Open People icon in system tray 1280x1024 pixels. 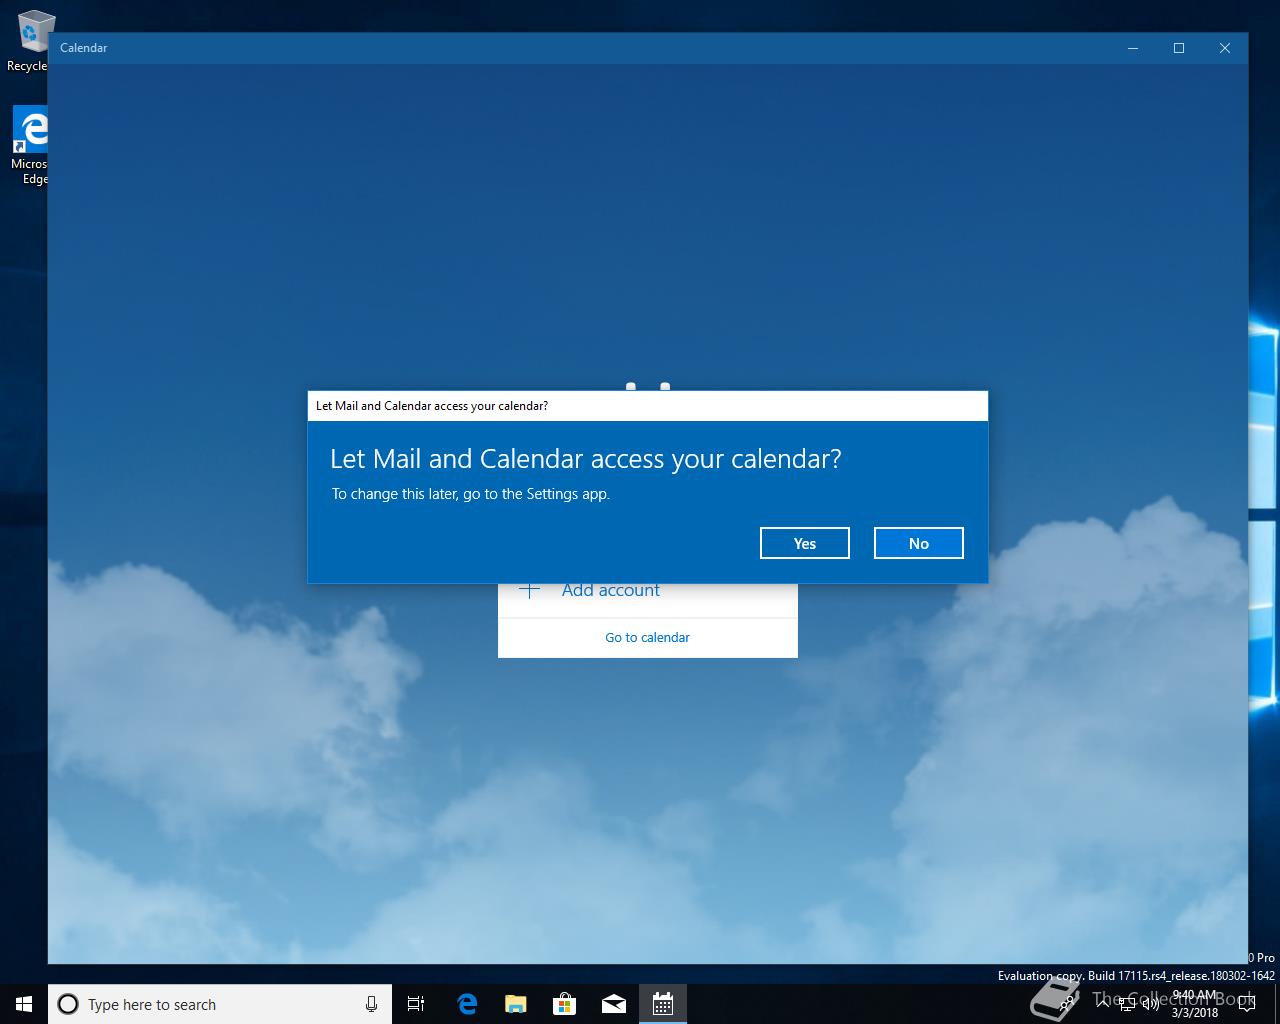[1068, 1004]
